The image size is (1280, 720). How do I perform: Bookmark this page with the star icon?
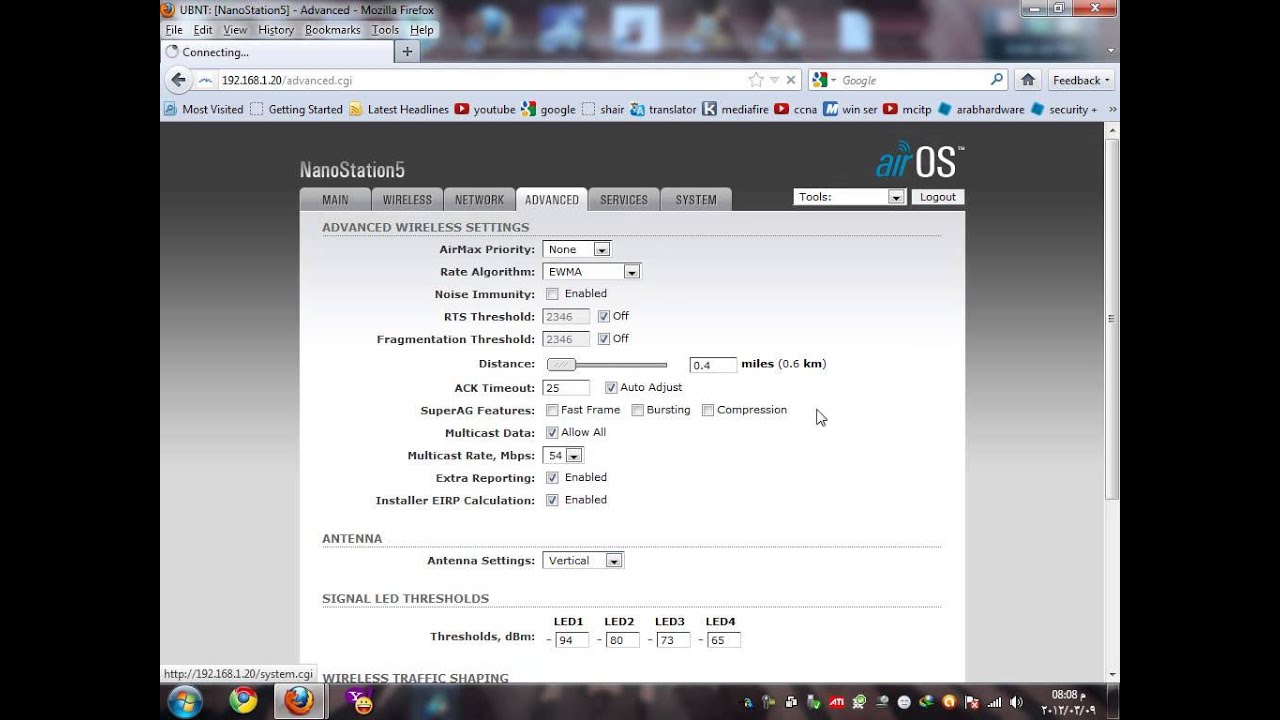pos(756,80)
